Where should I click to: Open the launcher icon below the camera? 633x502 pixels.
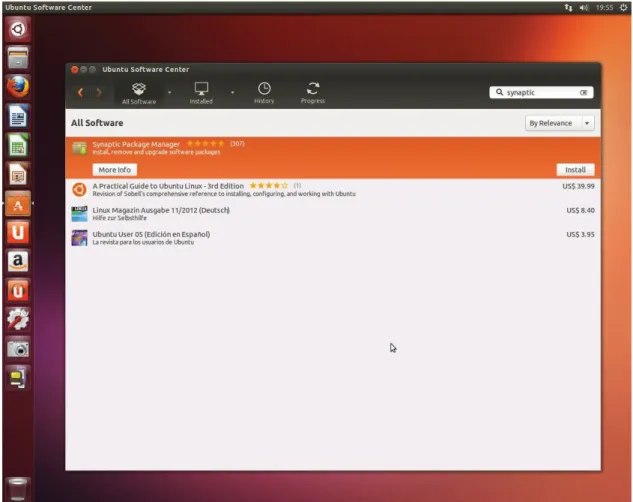coord(18,378)
